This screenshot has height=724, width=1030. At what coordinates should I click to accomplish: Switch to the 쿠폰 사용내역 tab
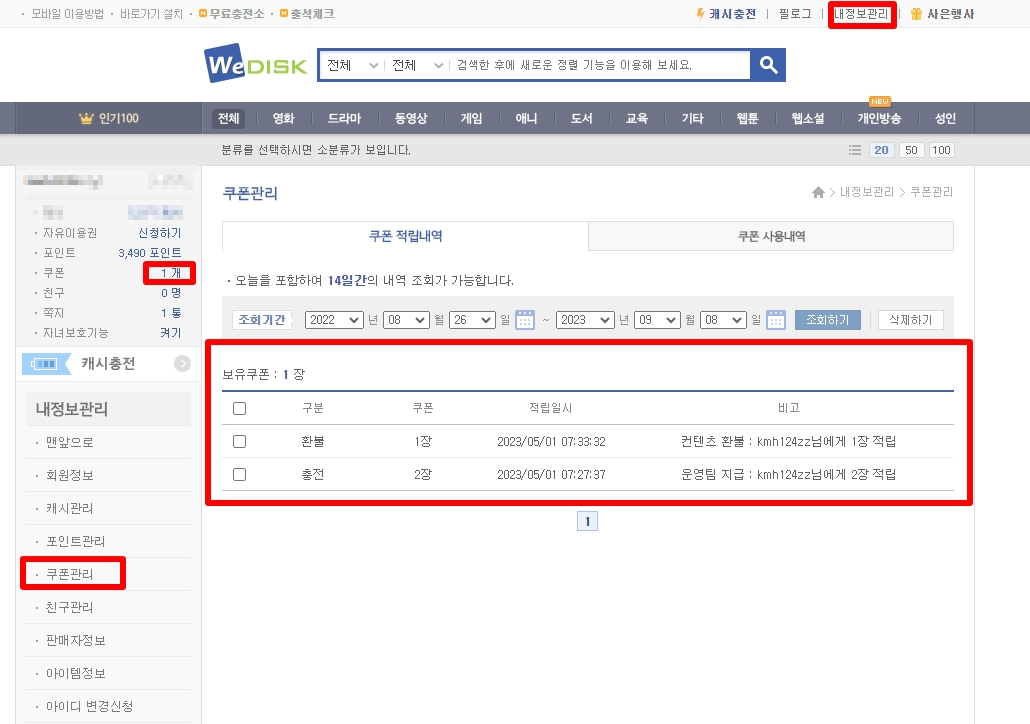(x=771, y=237)
